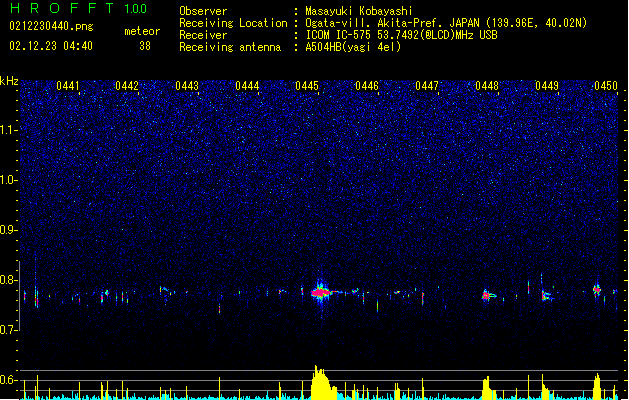Click the 0449 time marker

coord(547,86)
